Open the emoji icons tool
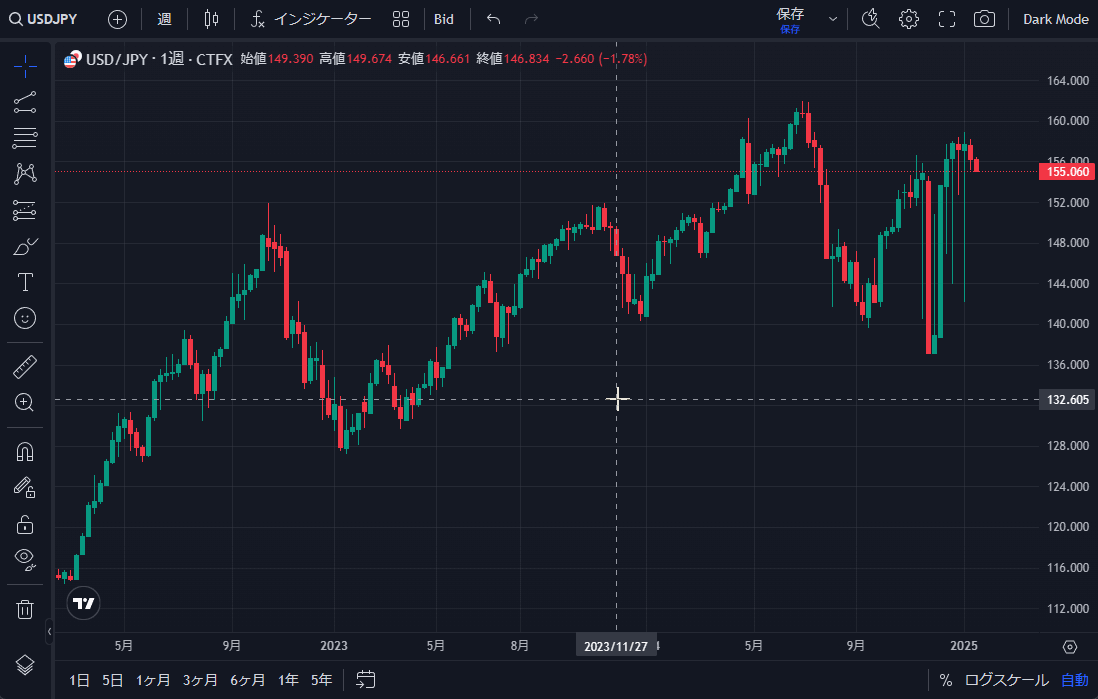 pos(25,318)
